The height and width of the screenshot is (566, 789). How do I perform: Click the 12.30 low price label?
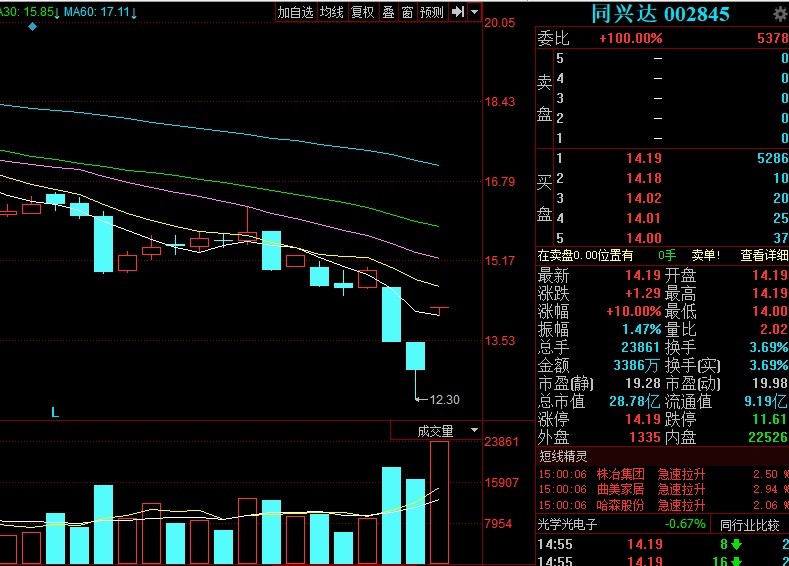[444, 400]
